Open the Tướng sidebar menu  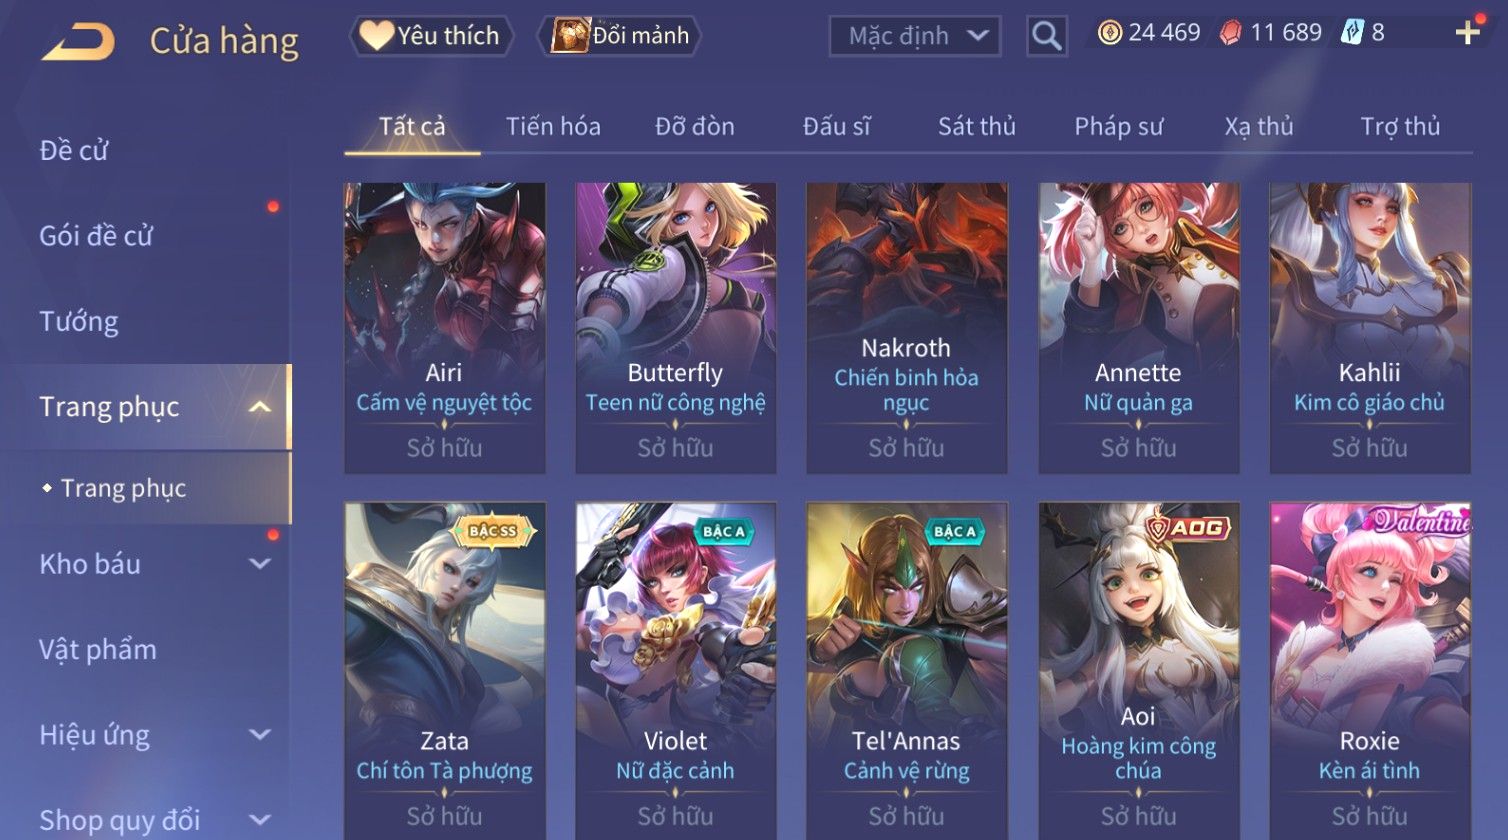(x=79, y=321)
